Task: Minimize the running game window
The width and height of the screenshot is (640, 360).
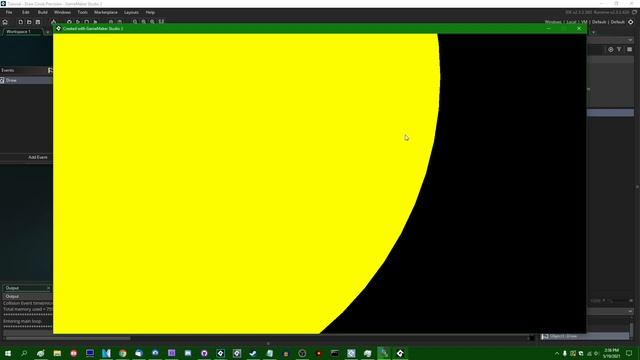Action: (548, 29)
